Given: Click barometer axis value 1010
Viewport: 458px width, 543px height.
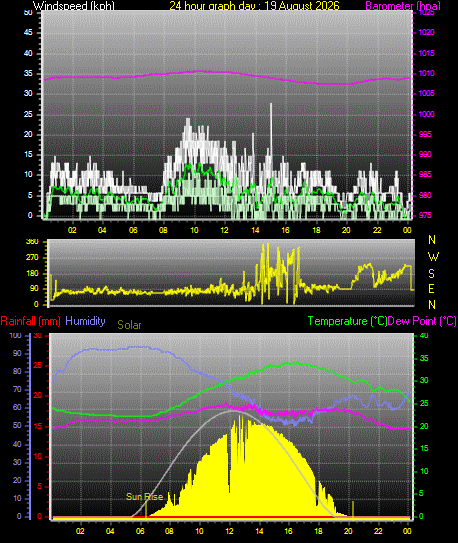Looking at the screenshot, I should pos(426,73).
